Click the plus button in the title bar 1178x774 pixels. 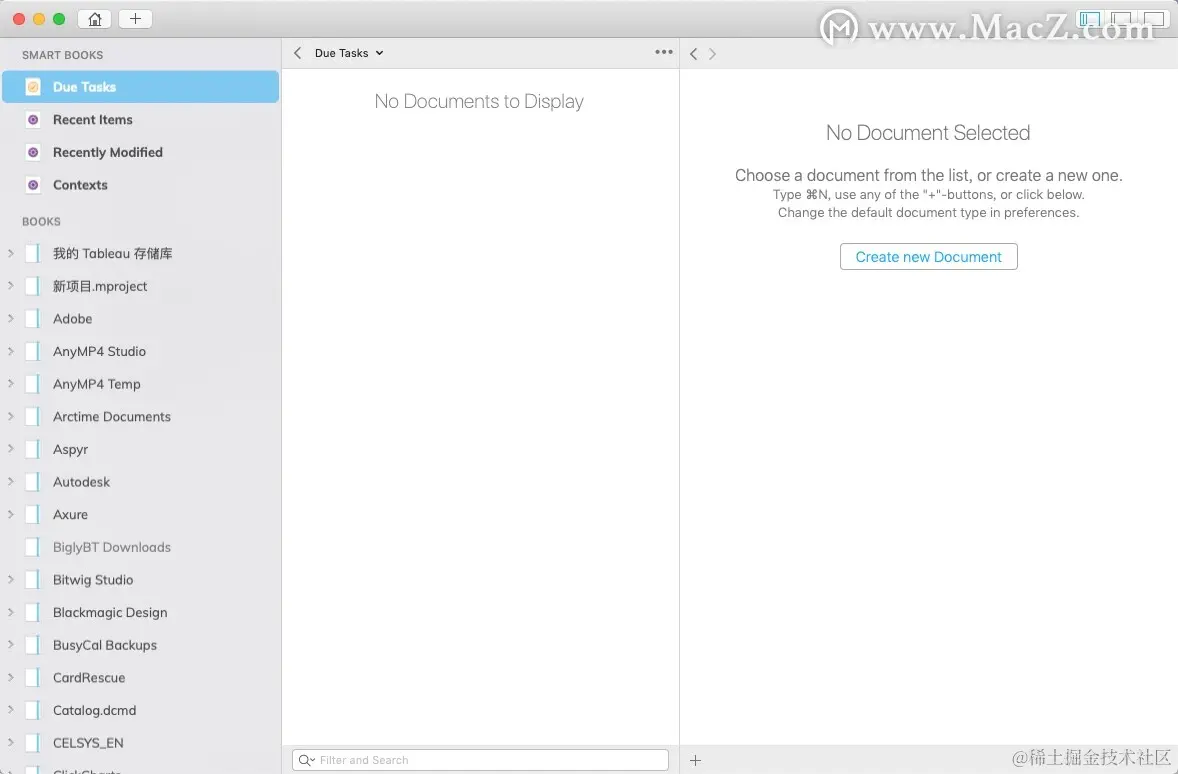tap(135, 19)
